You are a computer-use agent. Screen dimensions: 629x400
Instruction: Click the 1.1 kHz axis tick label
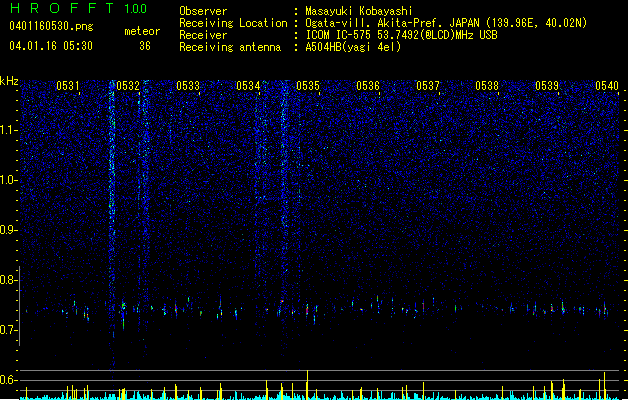[x=9, y=130]
